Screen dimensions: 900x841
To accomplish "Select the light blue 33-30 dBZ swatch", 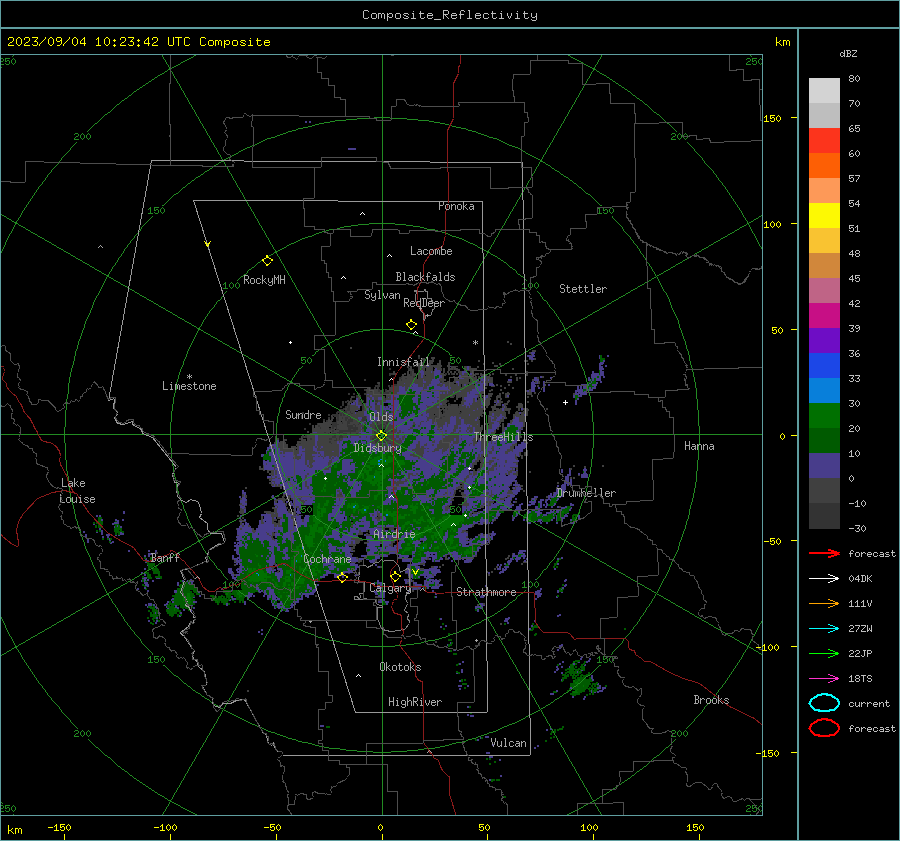I will (x=824, y=390).
